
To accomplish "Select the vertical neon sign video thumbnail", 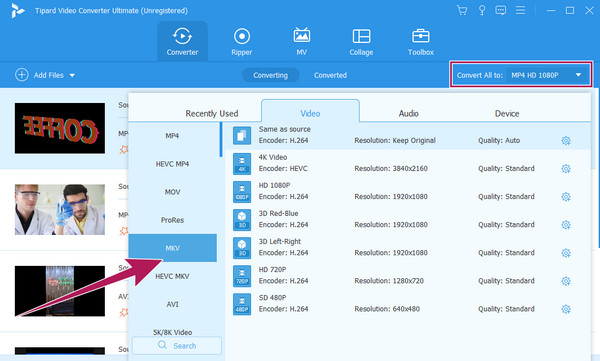I will 60,291.
